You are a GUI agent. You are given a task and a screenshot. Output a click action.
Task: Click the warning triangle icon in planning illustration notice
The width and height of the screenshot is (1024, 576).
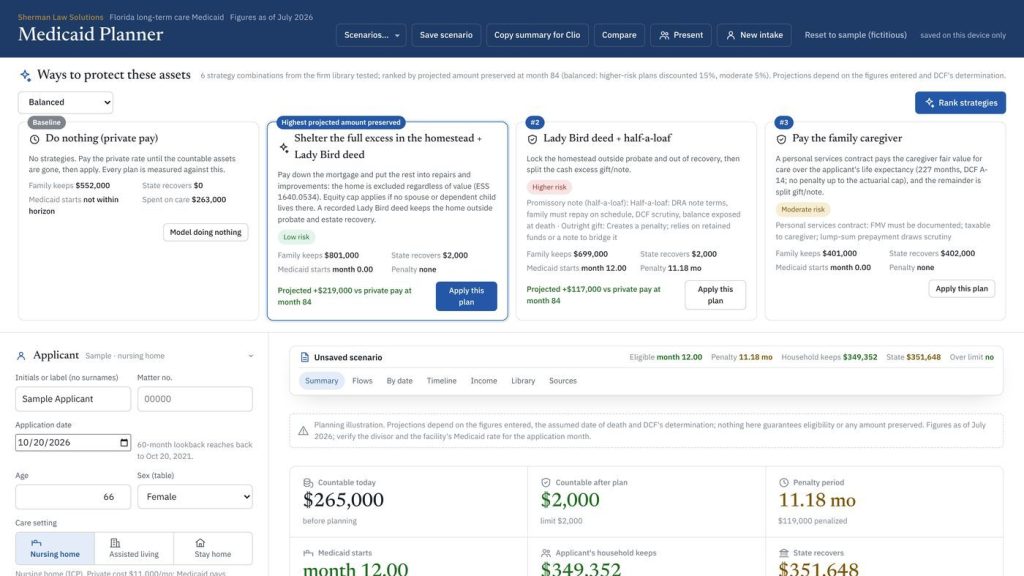[303, 430]
